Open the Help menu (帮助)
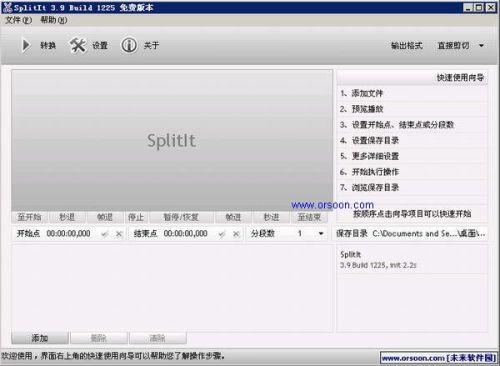 click(54, 20)
